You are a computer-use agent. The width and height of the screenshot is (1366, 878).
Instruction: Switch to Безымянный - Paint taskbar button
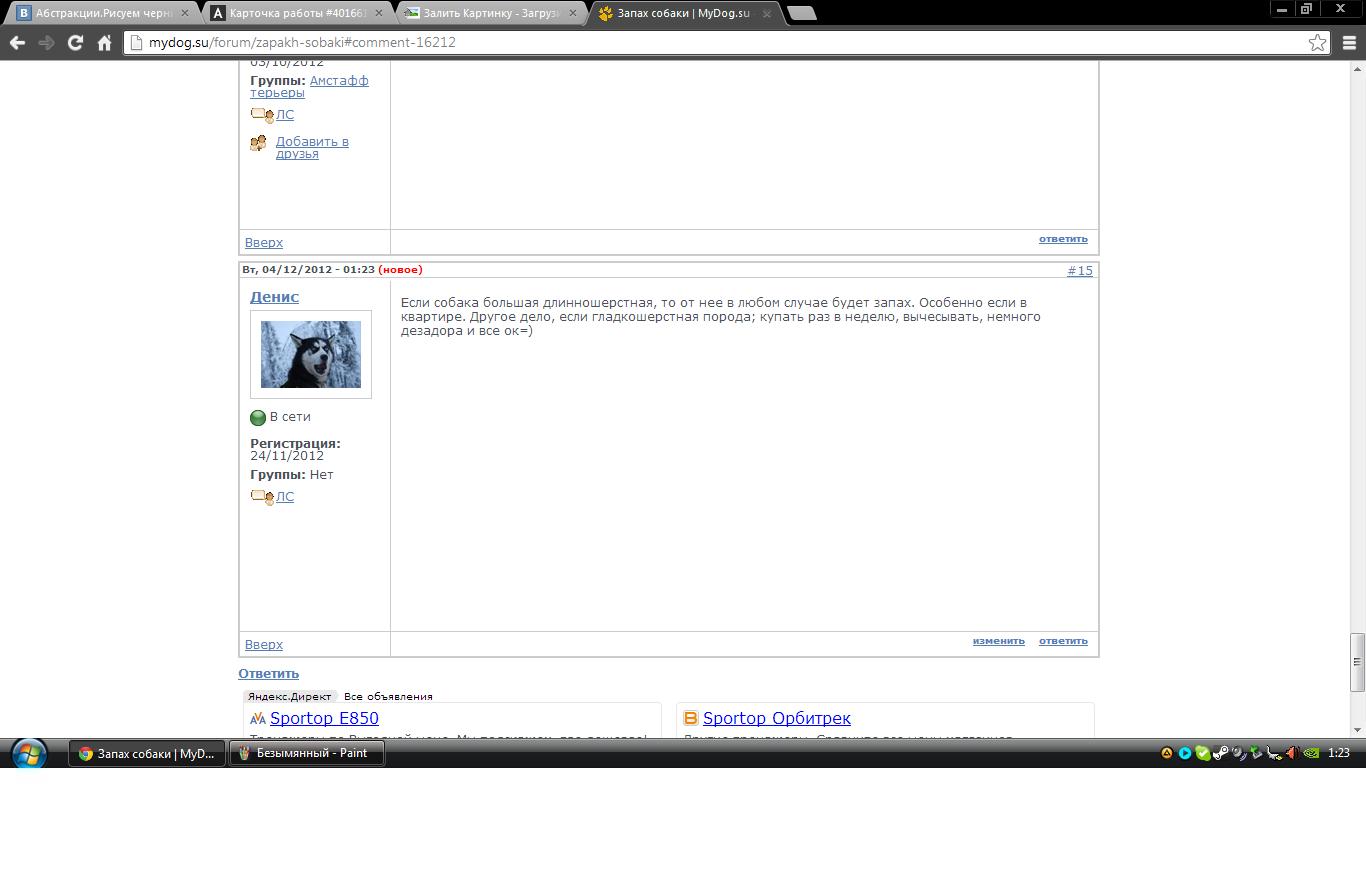click(307, 753)
